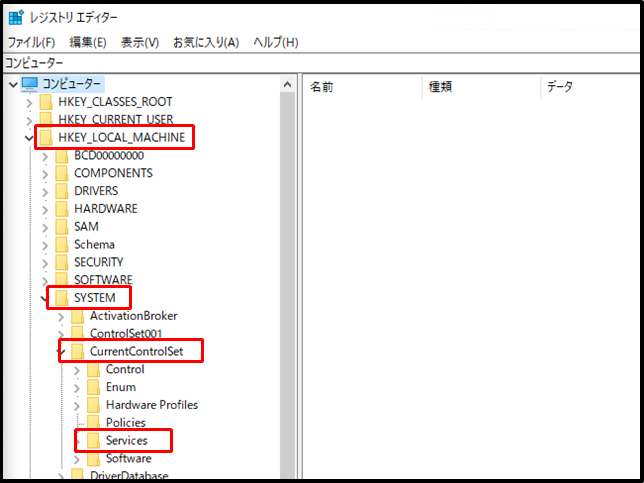
Task: Select BCD00000000 folder icon
Action: [62, 156]
